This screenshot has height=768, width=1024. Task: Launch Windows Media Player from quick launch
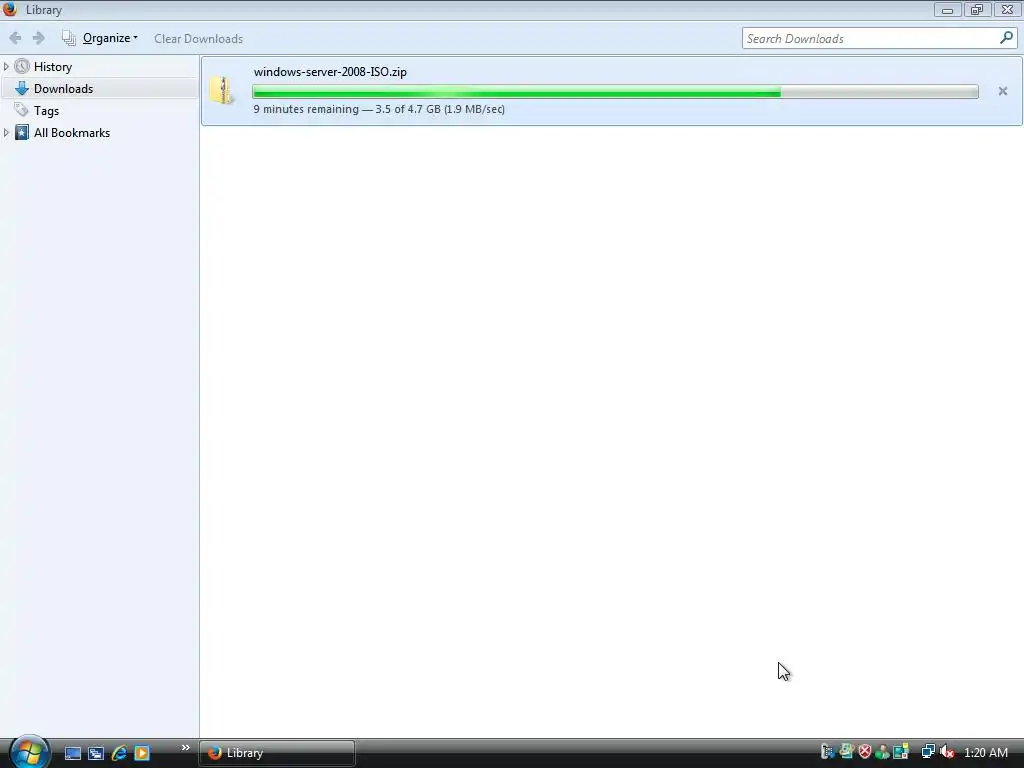coord(142,753)
